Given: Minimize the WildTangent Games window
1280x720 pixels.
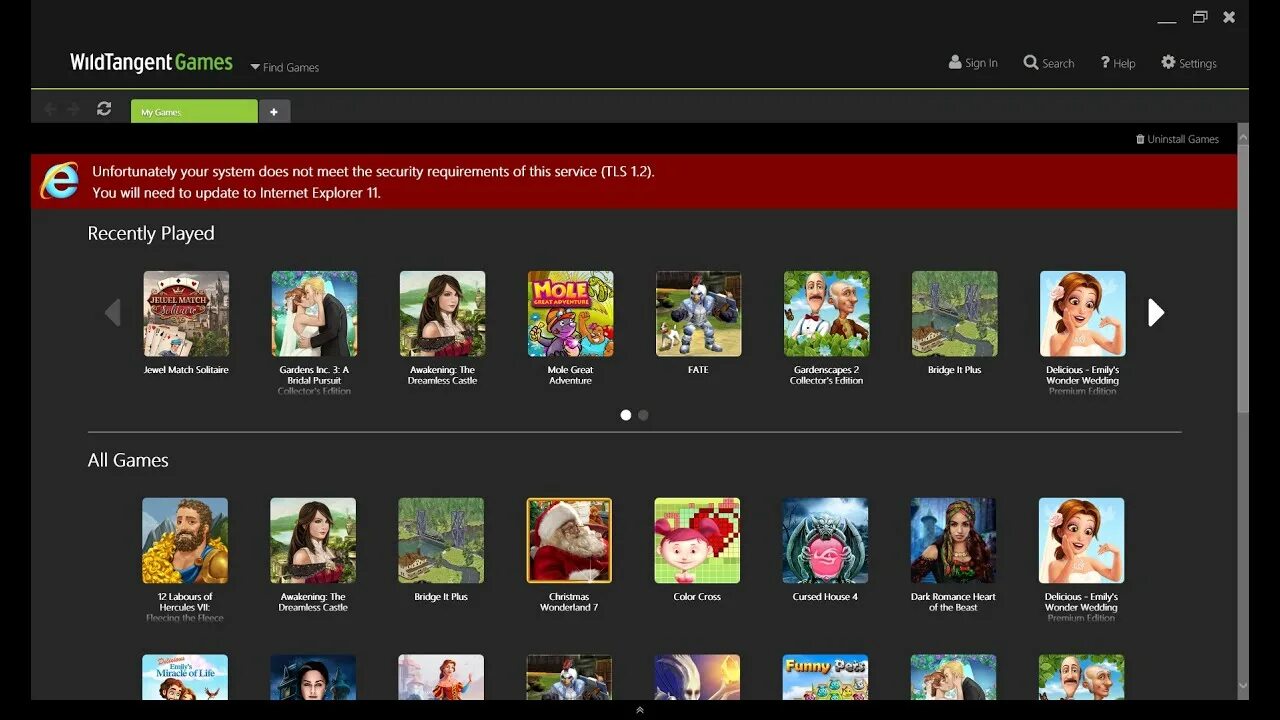Looking at the screenshot, I should pos(1166,20).
